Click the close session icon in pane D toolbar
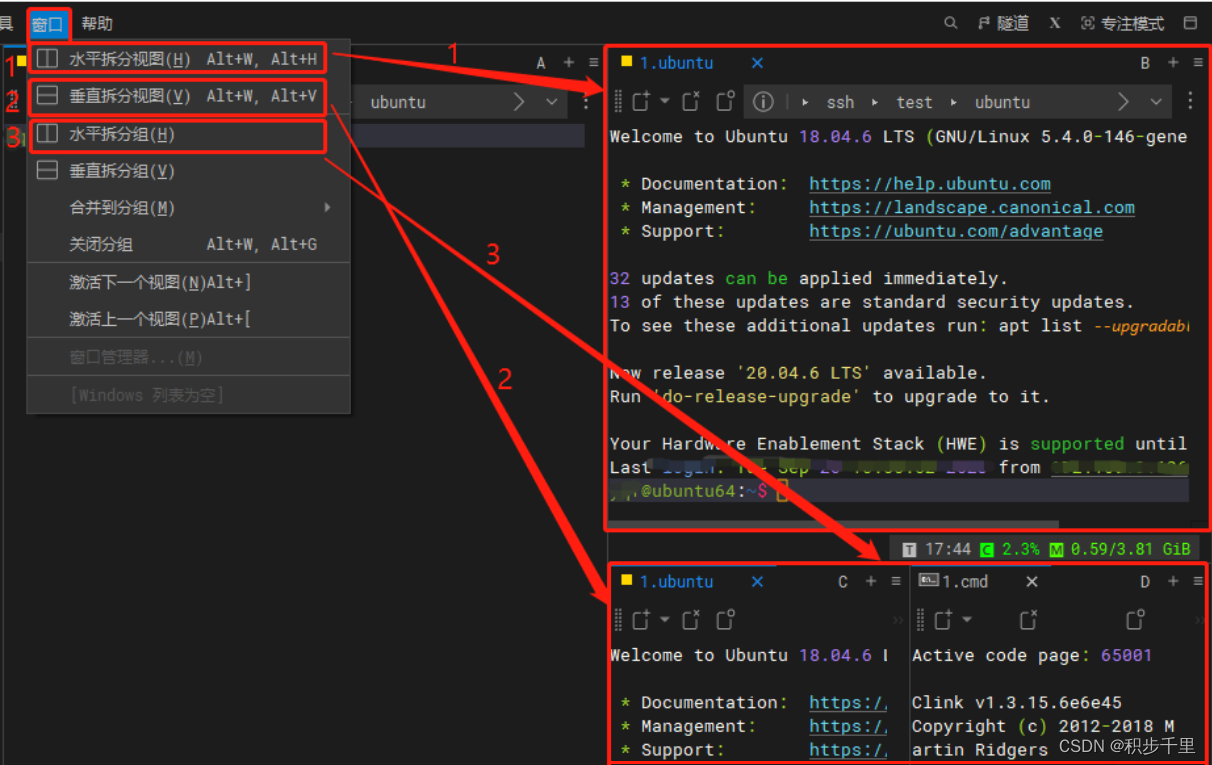Viewport: 1212px width, 765px height. point(1029,620)
